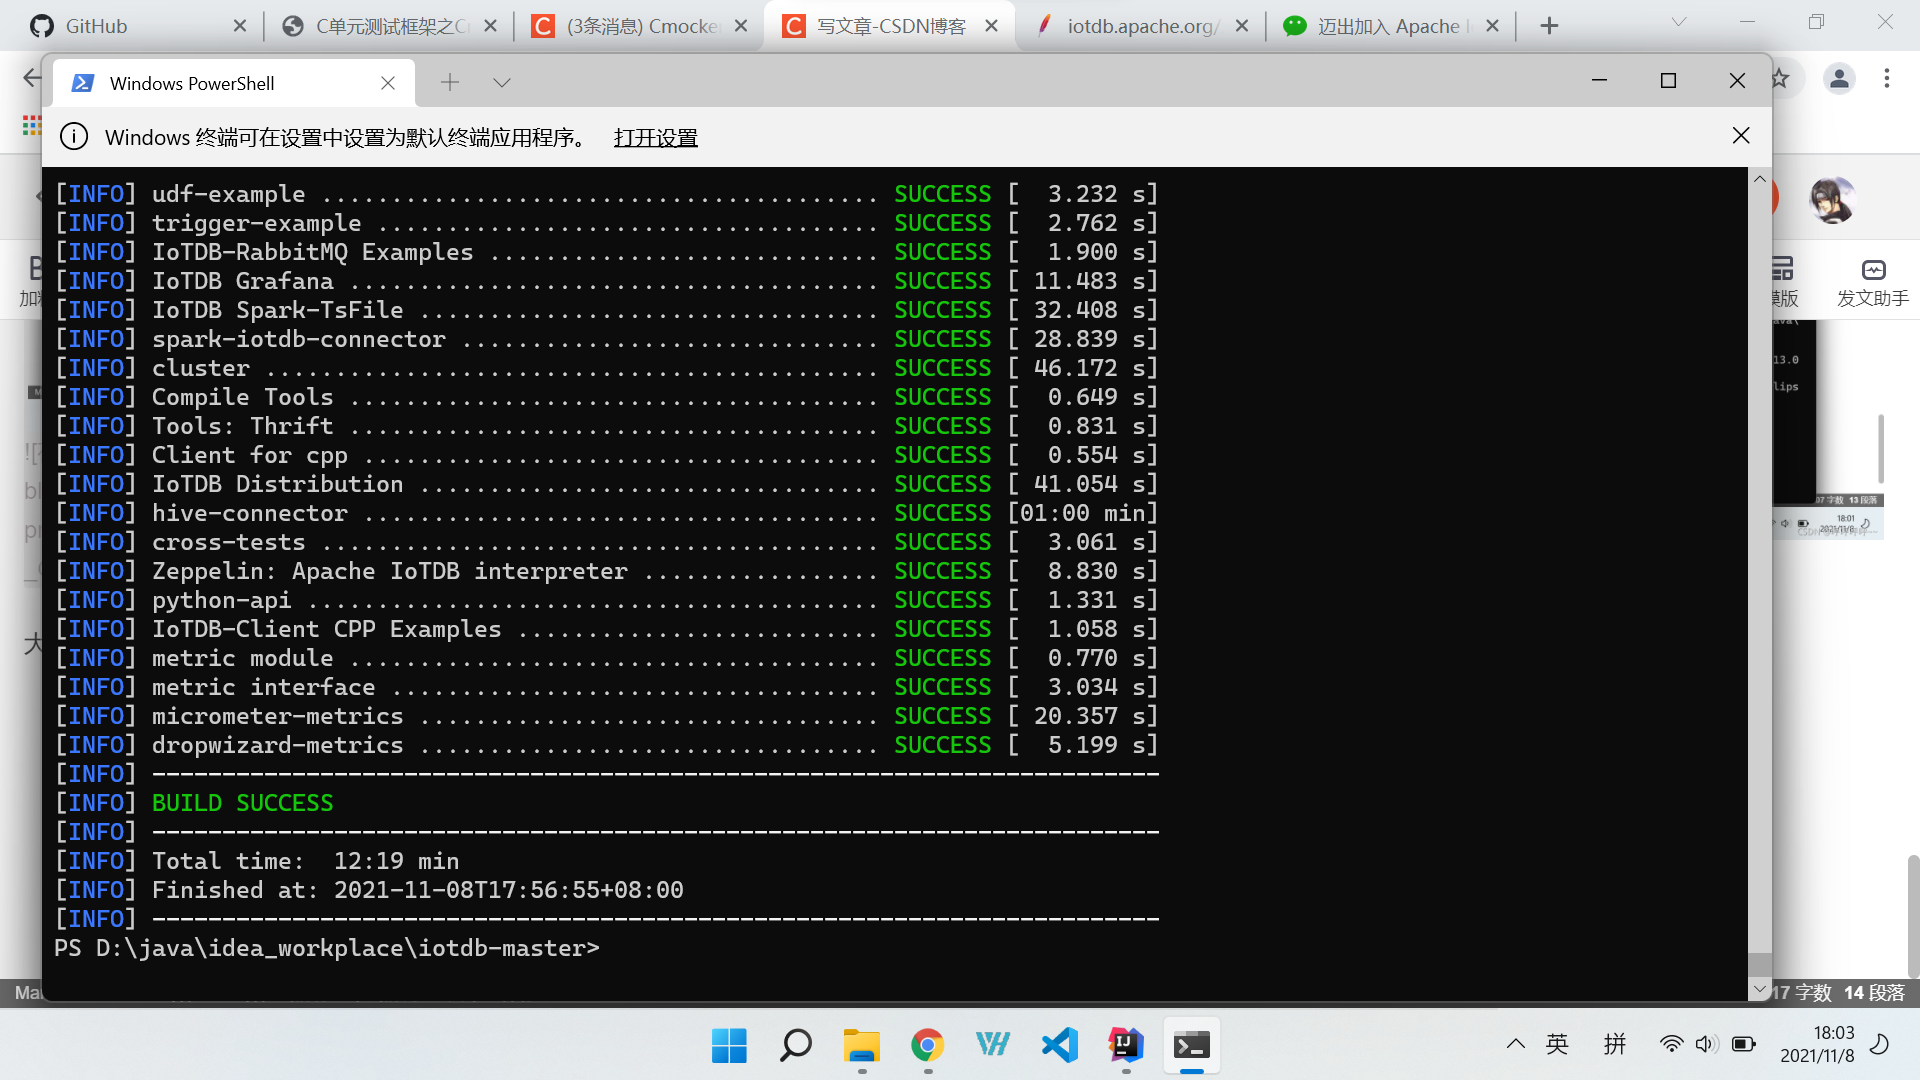This screenshot has height=1080, width=1920.
Task: Open a new Windows Terminal tab
Action: click(450, 82)
